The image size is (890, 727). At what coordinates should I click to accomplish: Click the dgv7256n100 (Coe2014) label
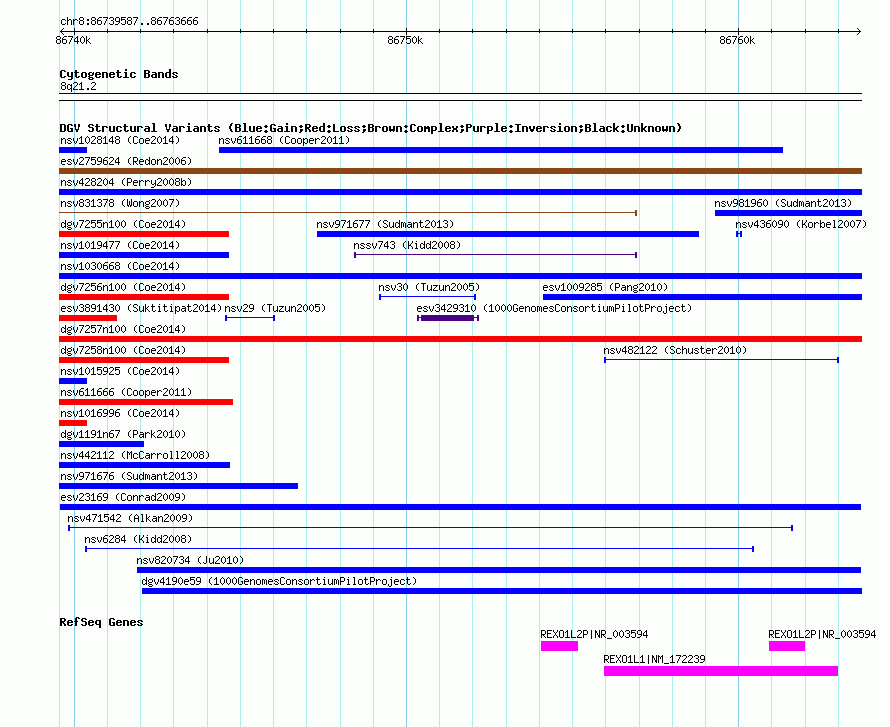(x=123, y=287)
